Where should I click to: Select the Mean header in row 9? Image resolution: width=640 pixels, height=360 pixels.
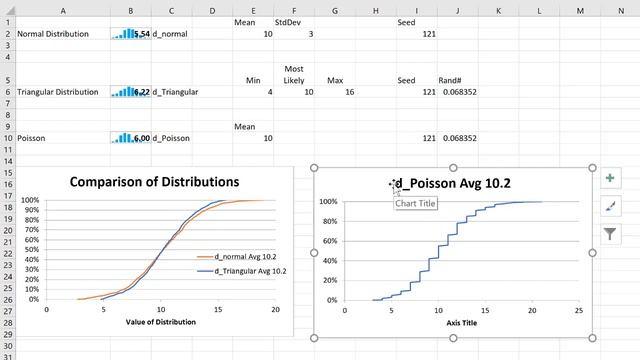(x=253, y=127)
